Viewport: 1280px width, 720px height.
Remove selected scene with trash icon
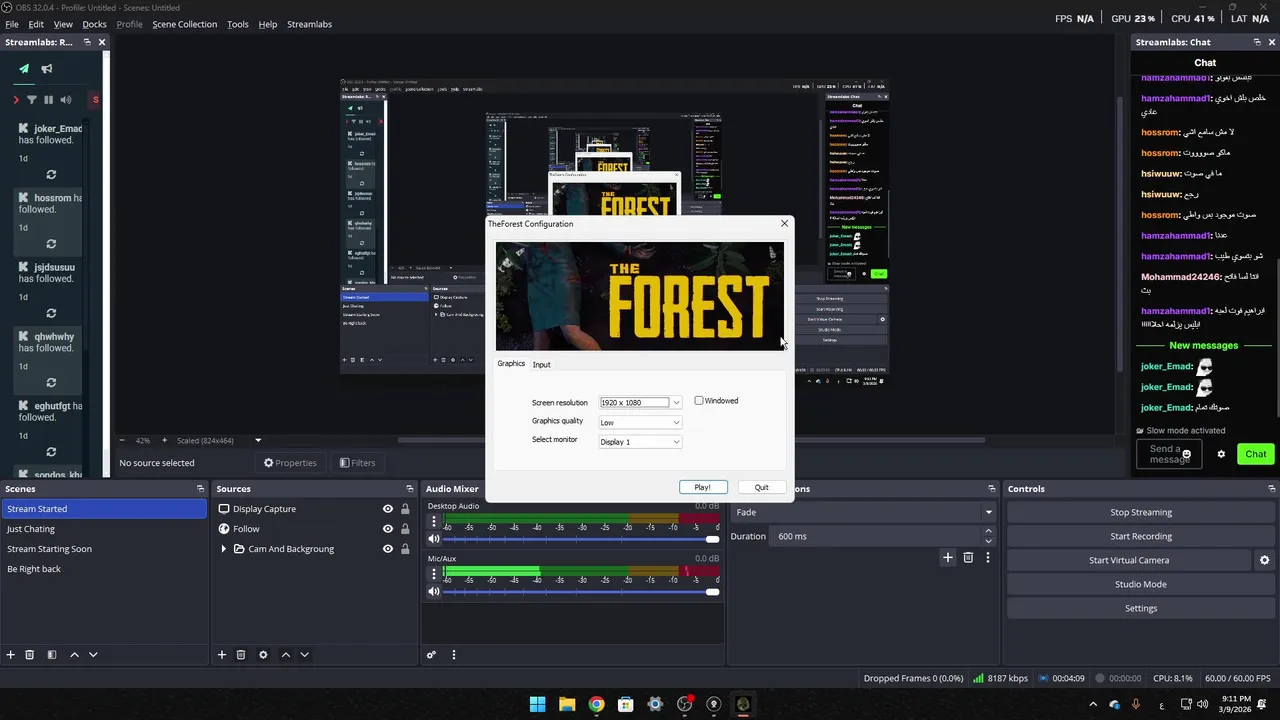coord(30,655)
